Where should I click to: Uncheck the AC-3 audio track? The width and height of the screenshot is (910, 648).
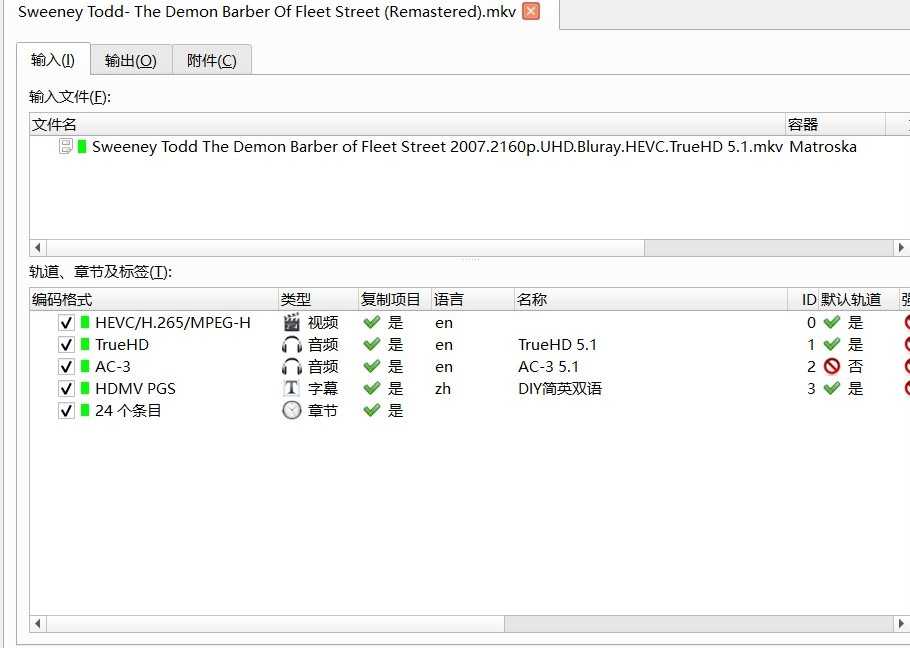coord(66,367)
